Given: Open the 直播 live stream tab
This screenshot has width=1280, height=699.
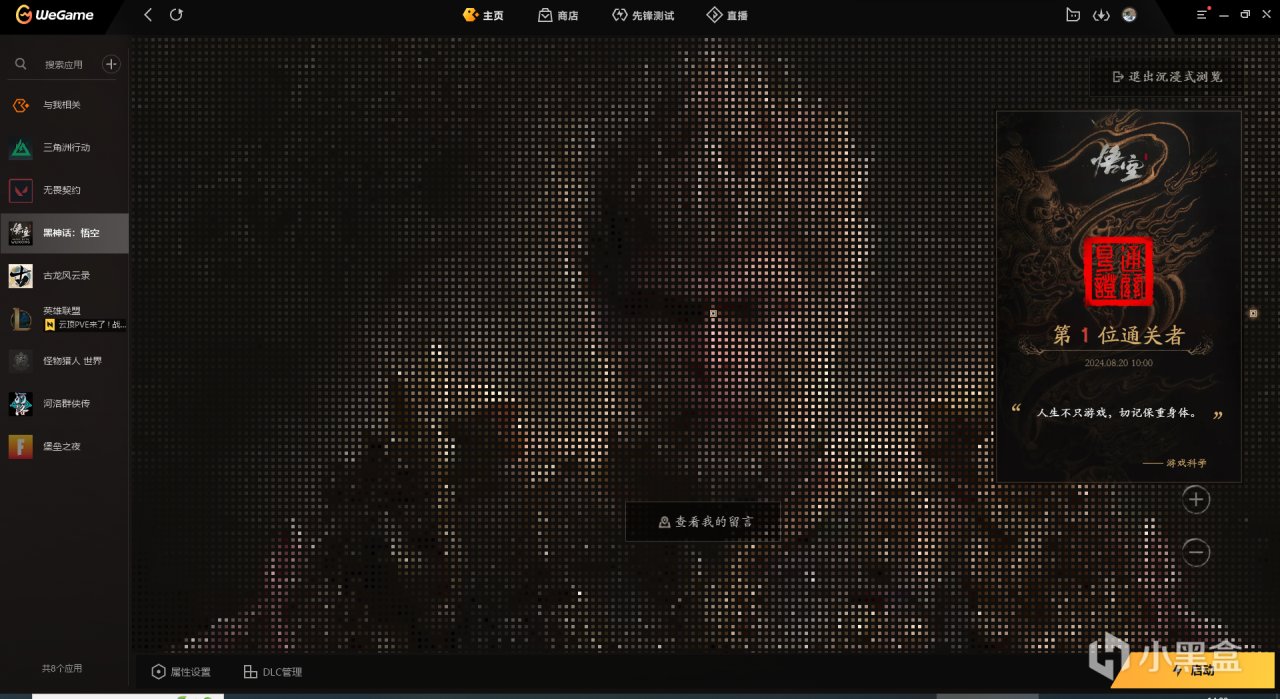Looking at the screenshot, I should (x=727, y=15).
